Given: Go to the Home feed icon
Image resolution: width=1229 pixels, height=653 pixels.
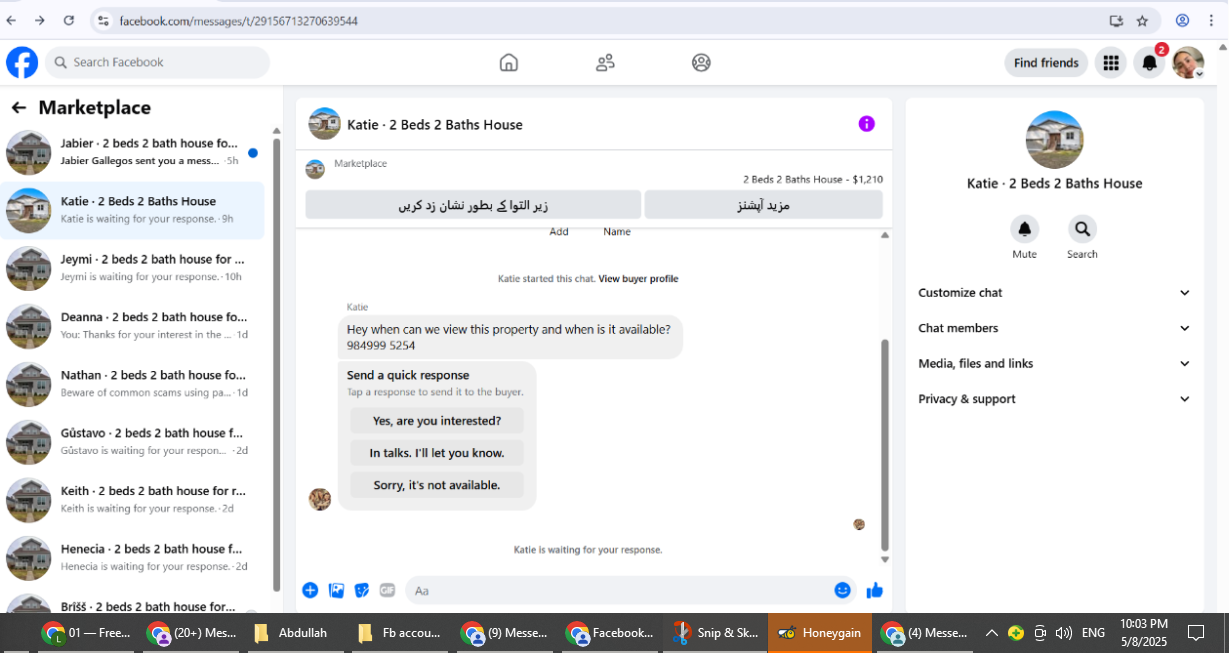Looking at the screenshot, I should tap(509, 62).
